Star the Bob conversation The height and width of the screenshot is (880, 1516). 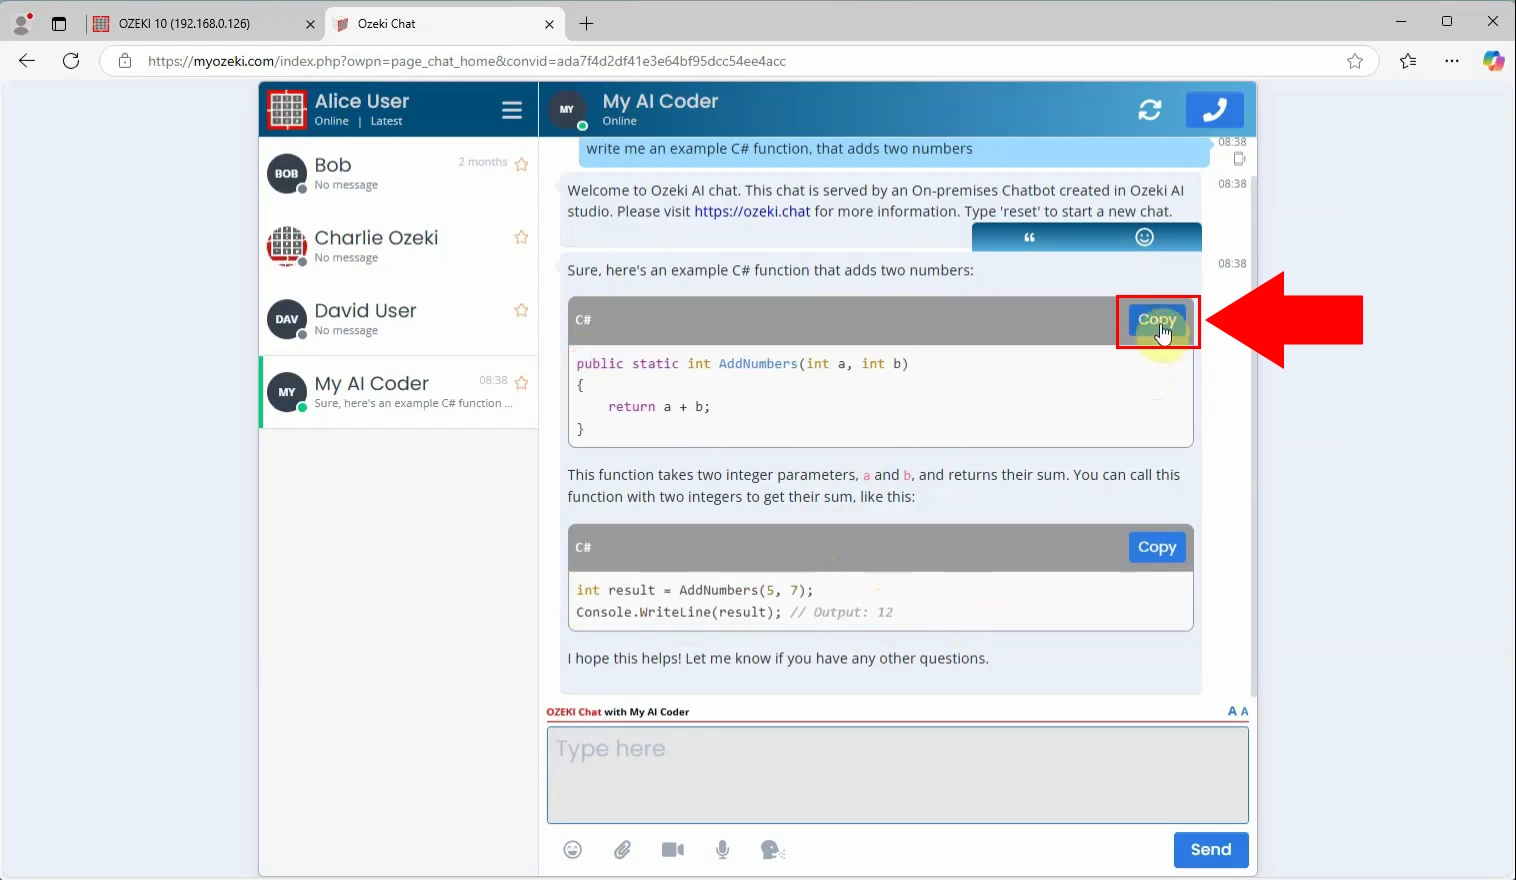pos(521,164)
